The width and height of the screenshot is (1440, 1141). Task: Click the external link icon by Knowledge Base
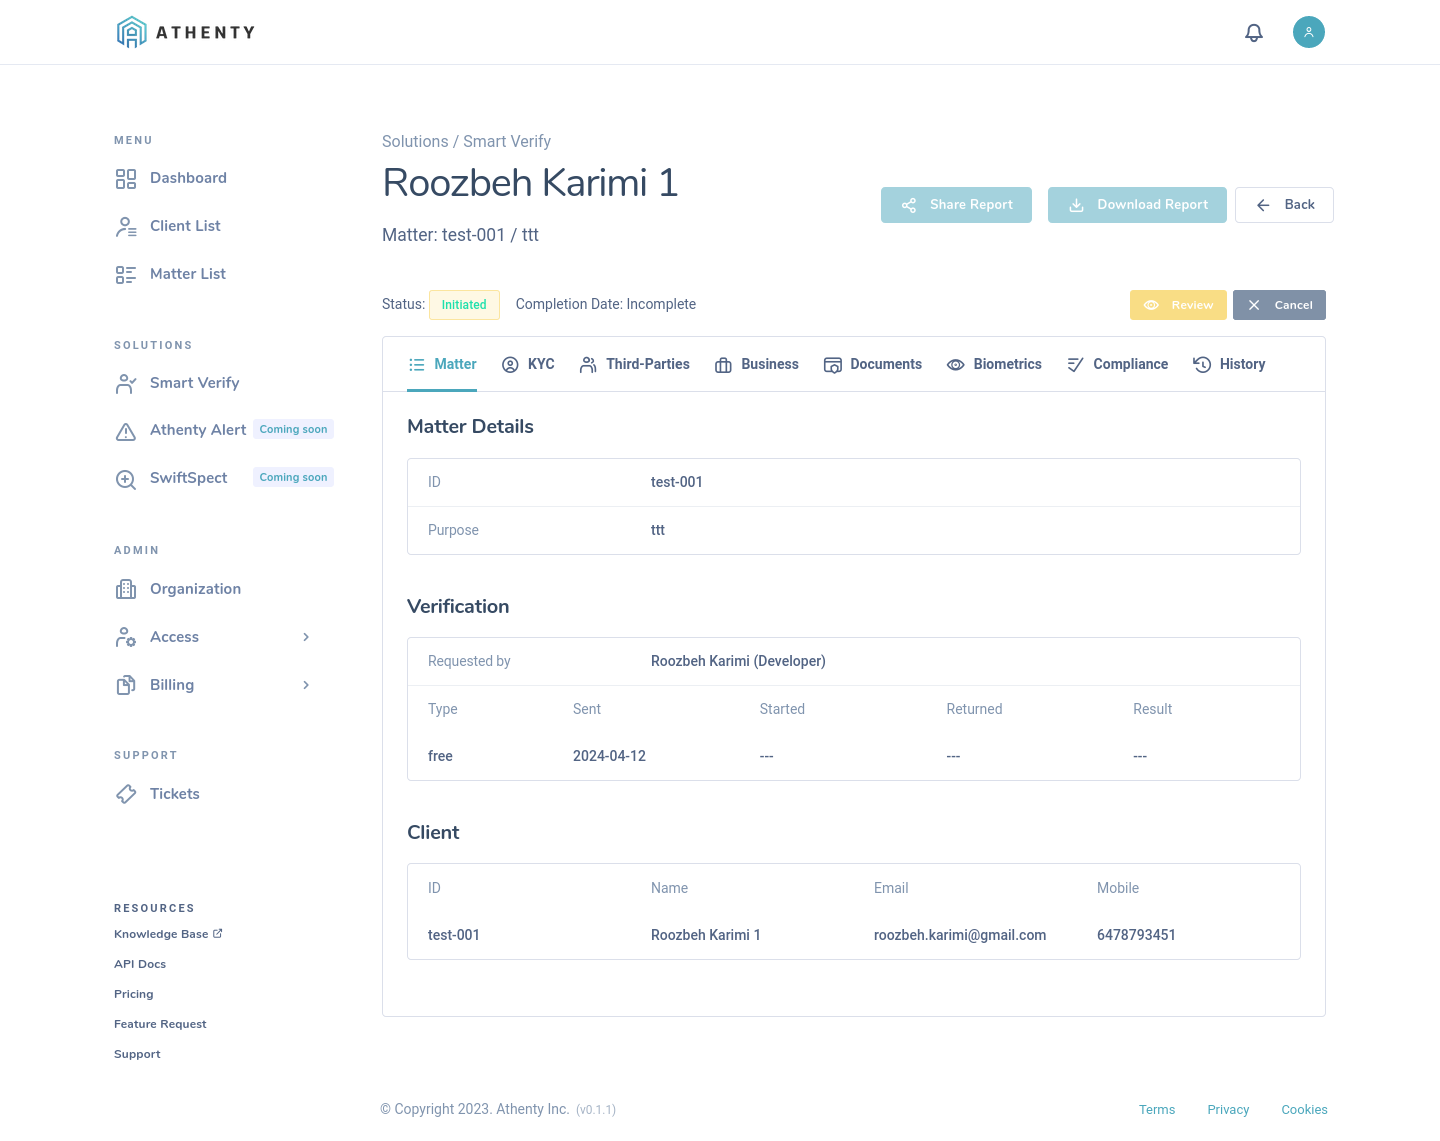coord(218,933)
